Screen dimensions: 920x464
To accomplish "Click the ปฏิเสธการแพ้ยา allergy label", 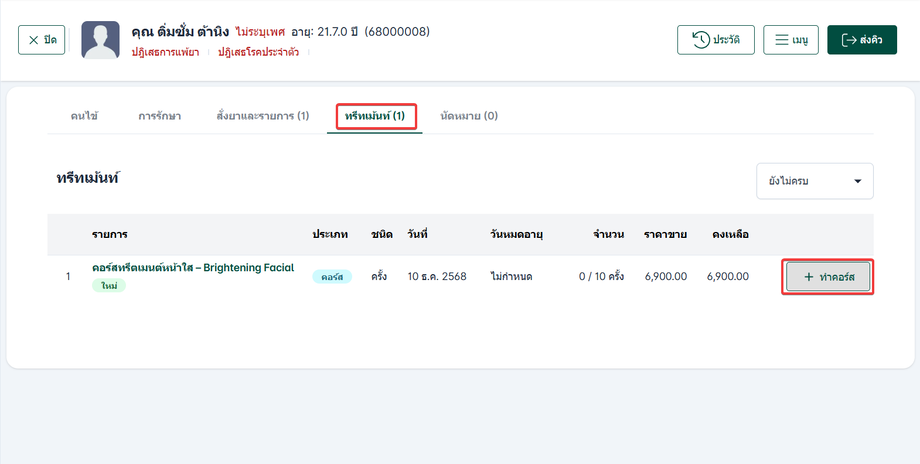I will pos(165,52).
